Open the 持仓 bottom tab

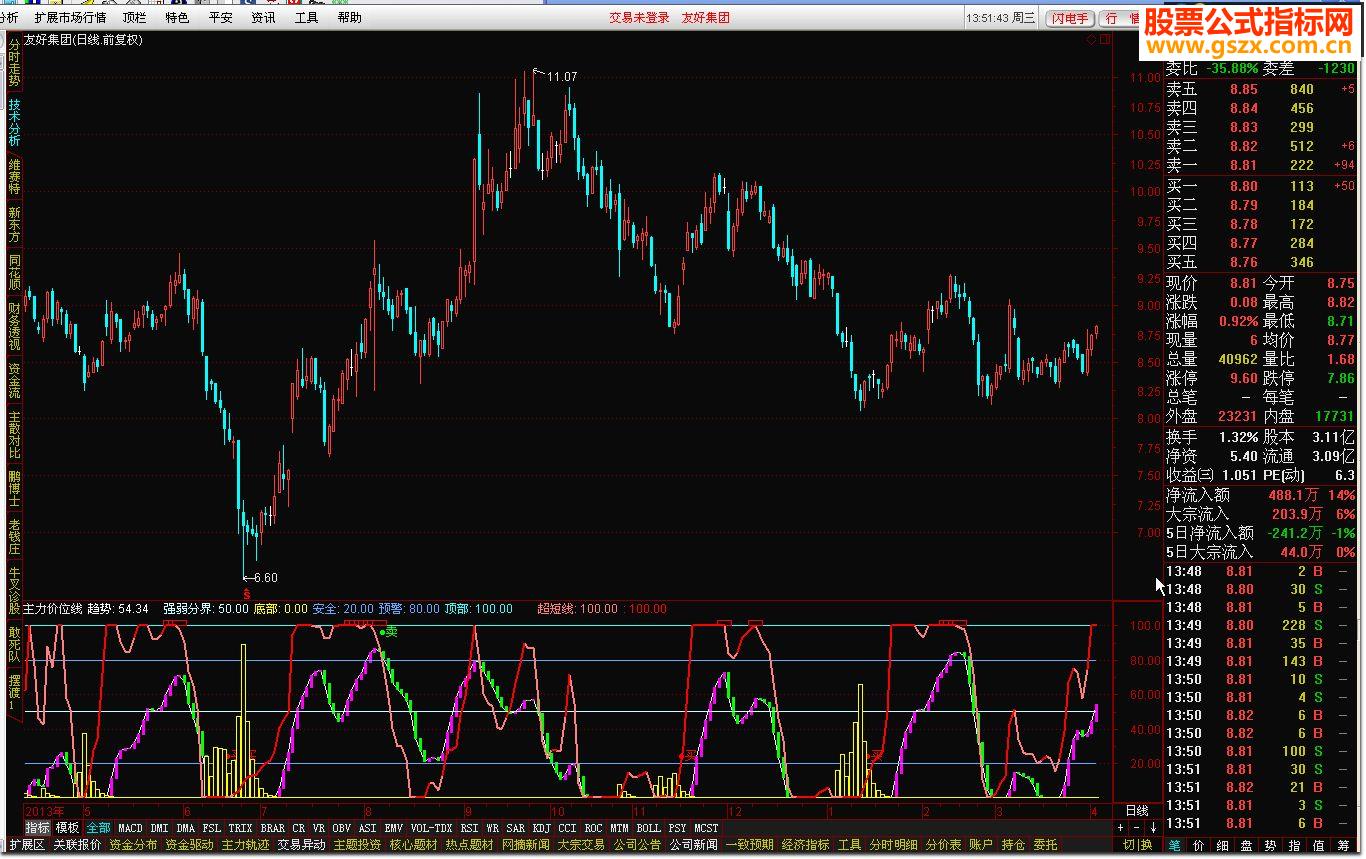tap(1013, 845)
